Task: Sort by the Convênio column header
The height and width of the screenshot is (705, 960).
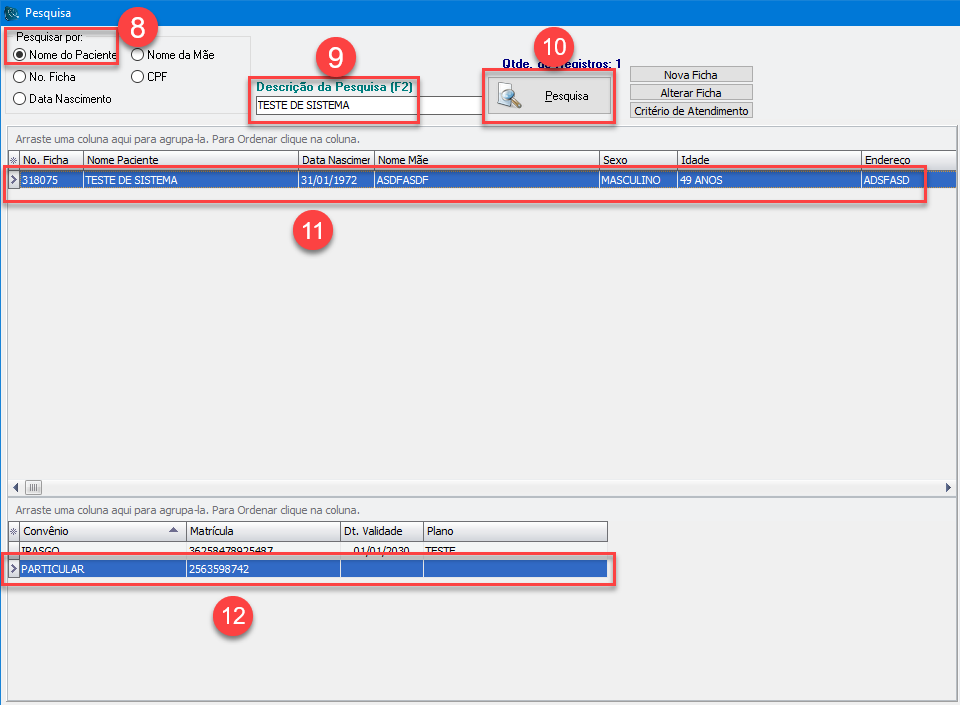Action: [x=95, y=531]
